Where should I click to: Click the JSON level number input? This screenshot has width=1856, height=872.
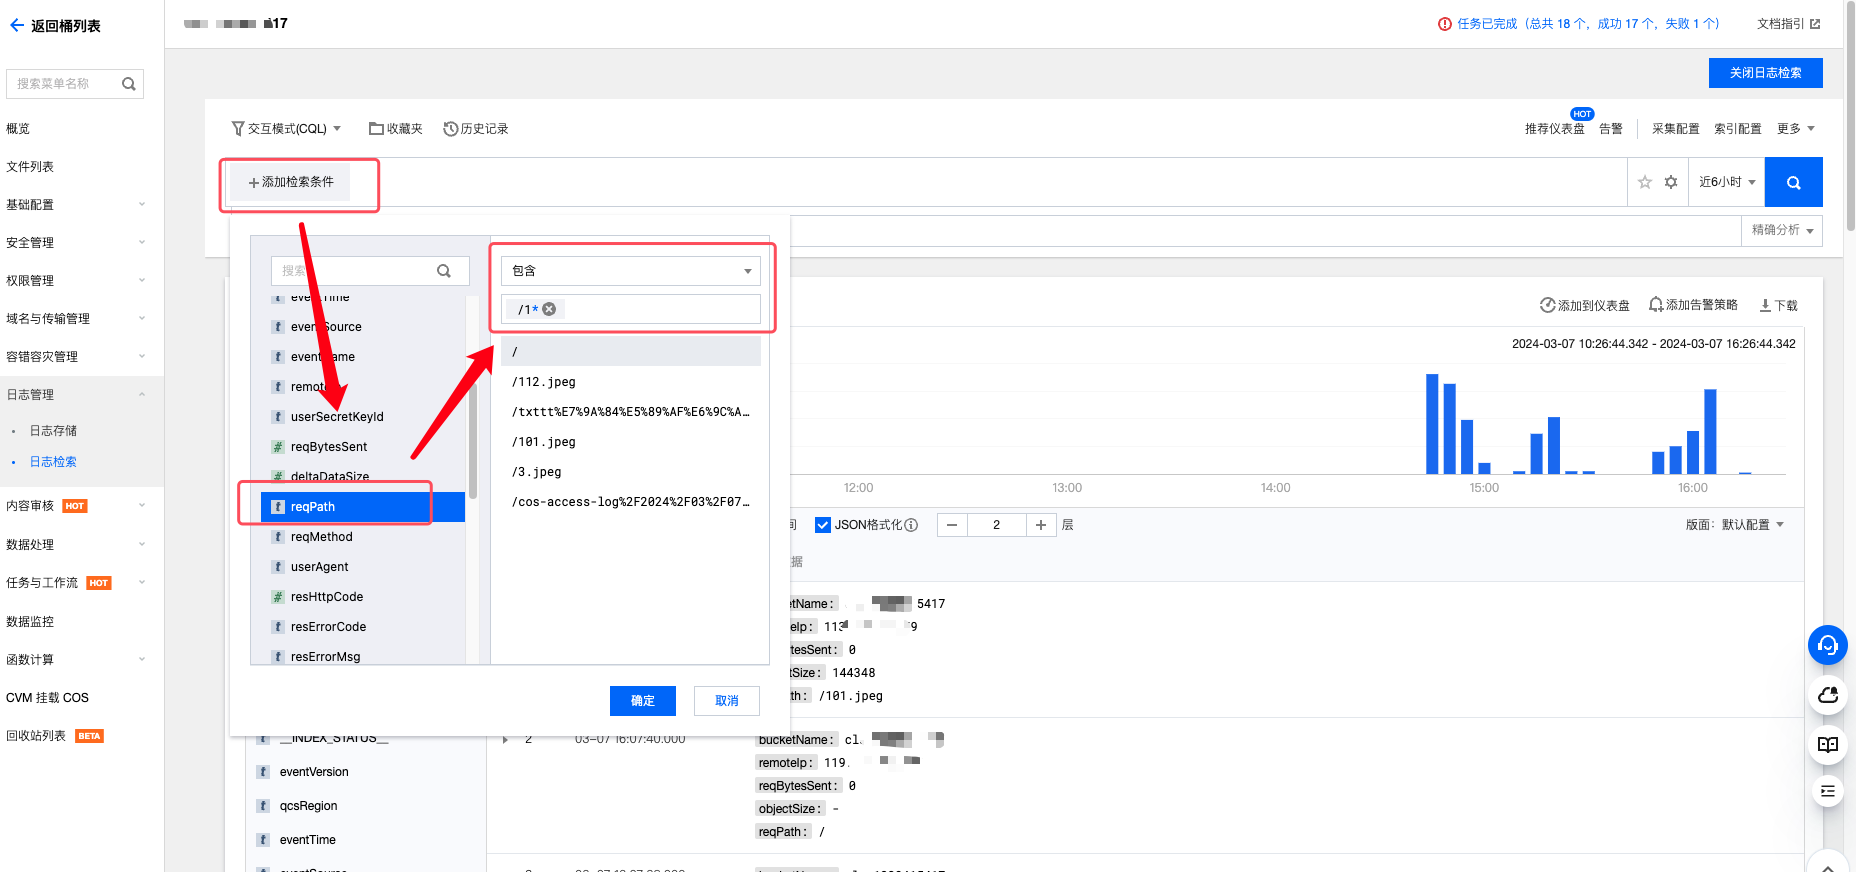996,525
